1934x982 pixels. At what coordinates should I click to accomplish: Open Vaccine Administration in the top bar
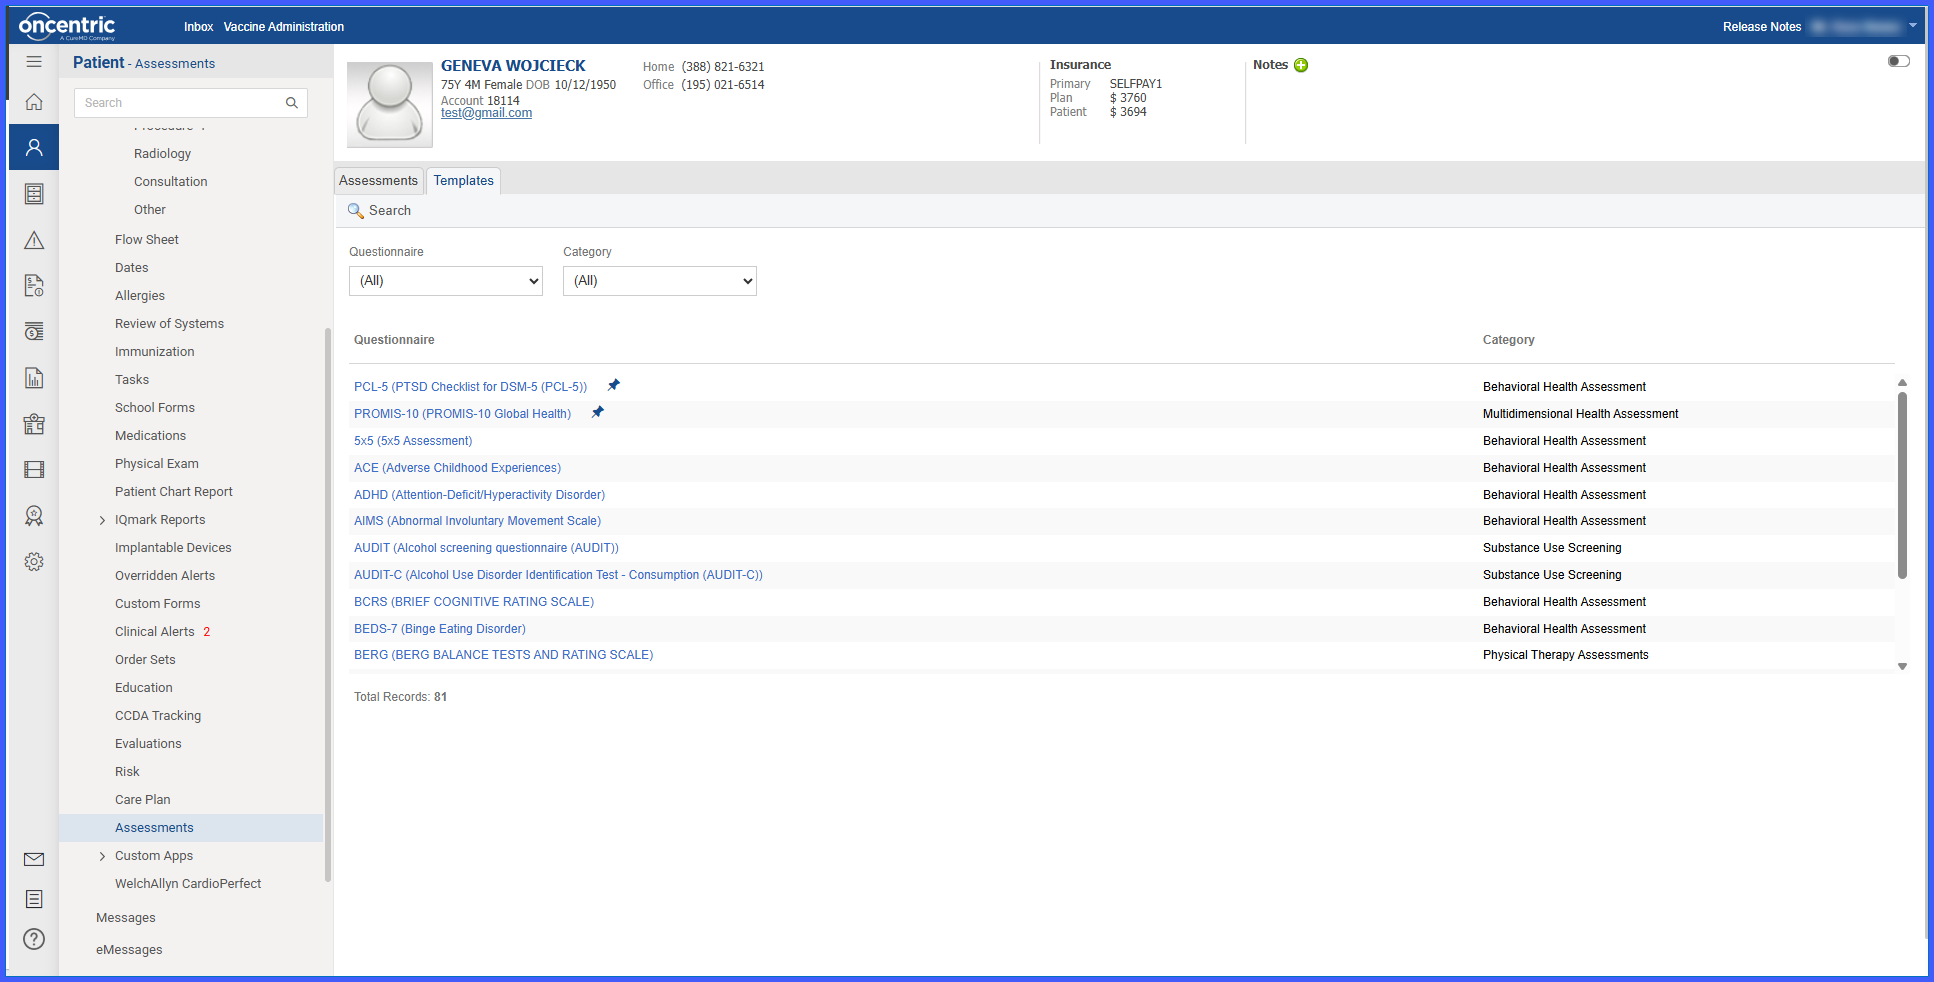point(284,27)
